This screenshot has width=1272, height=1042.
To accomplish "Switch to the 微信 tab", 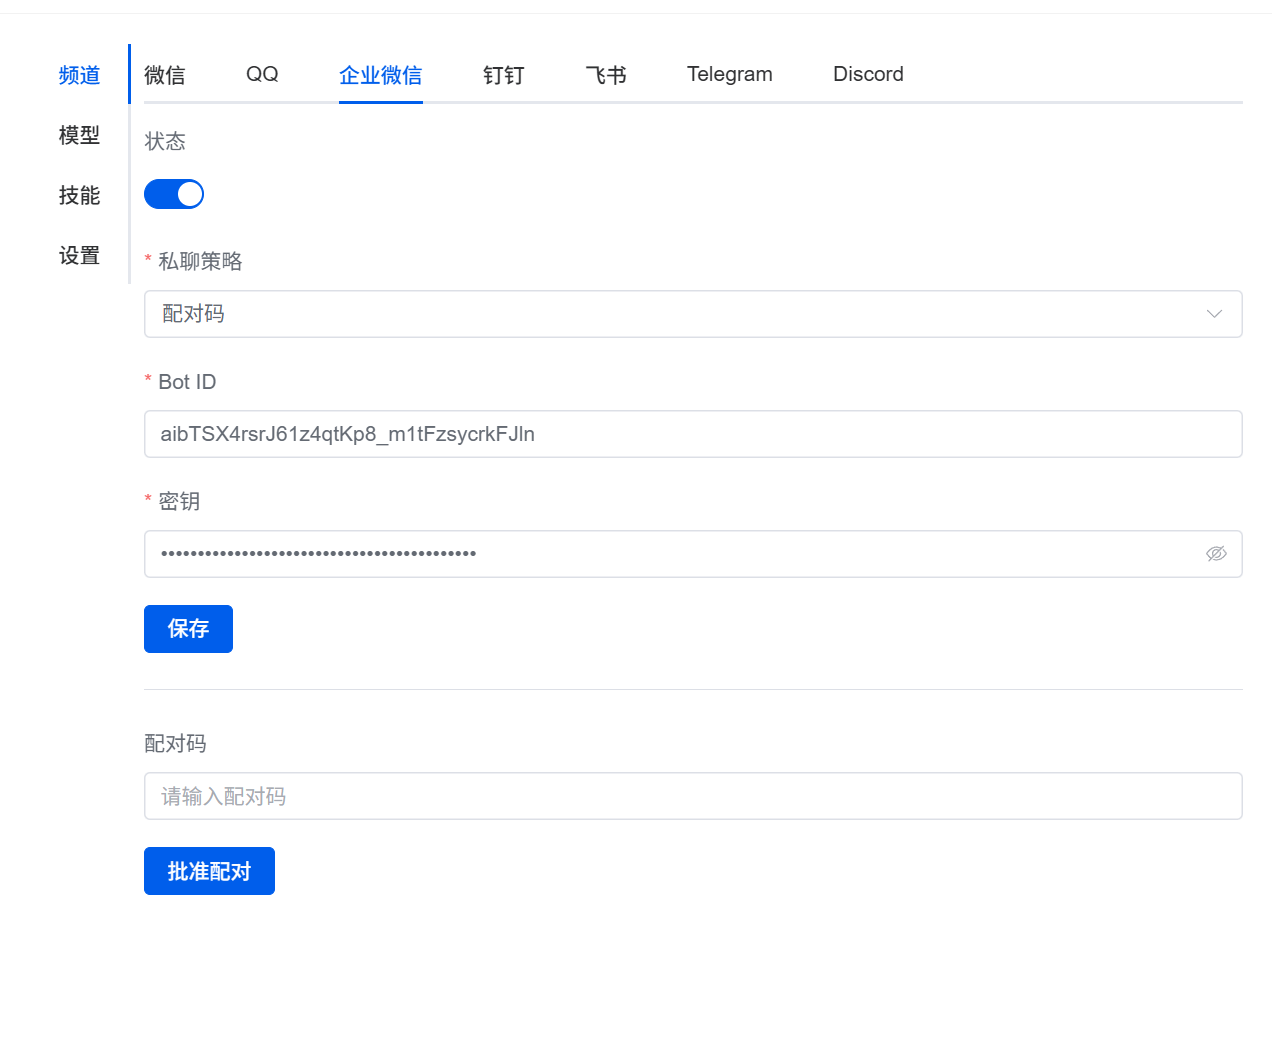I will 165,75.
